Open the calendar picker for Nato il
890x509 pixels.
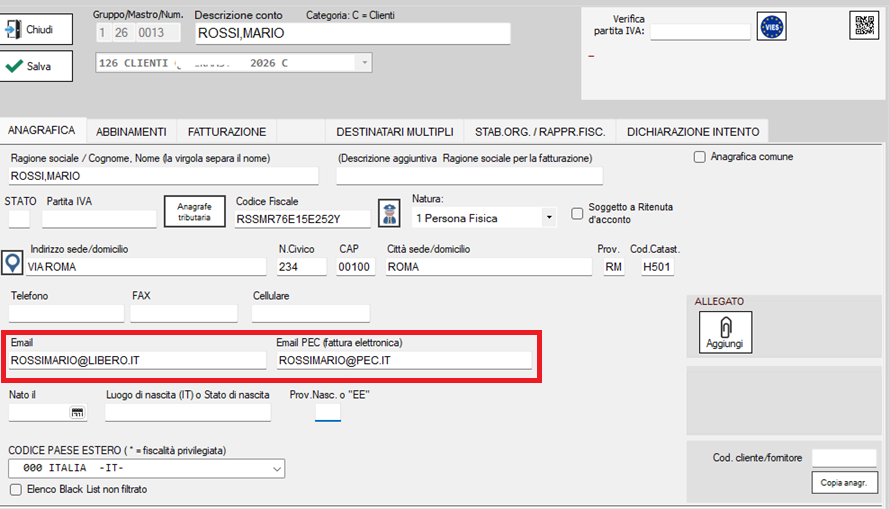coord(77,412)
